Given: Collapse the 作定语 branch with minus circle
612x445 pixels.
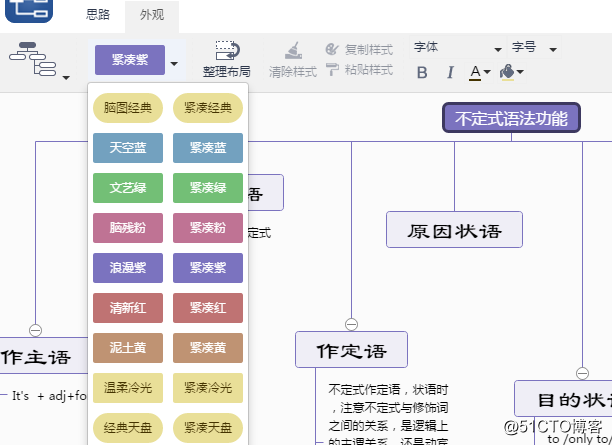Looking at the screenshot, I should [351, 324].
